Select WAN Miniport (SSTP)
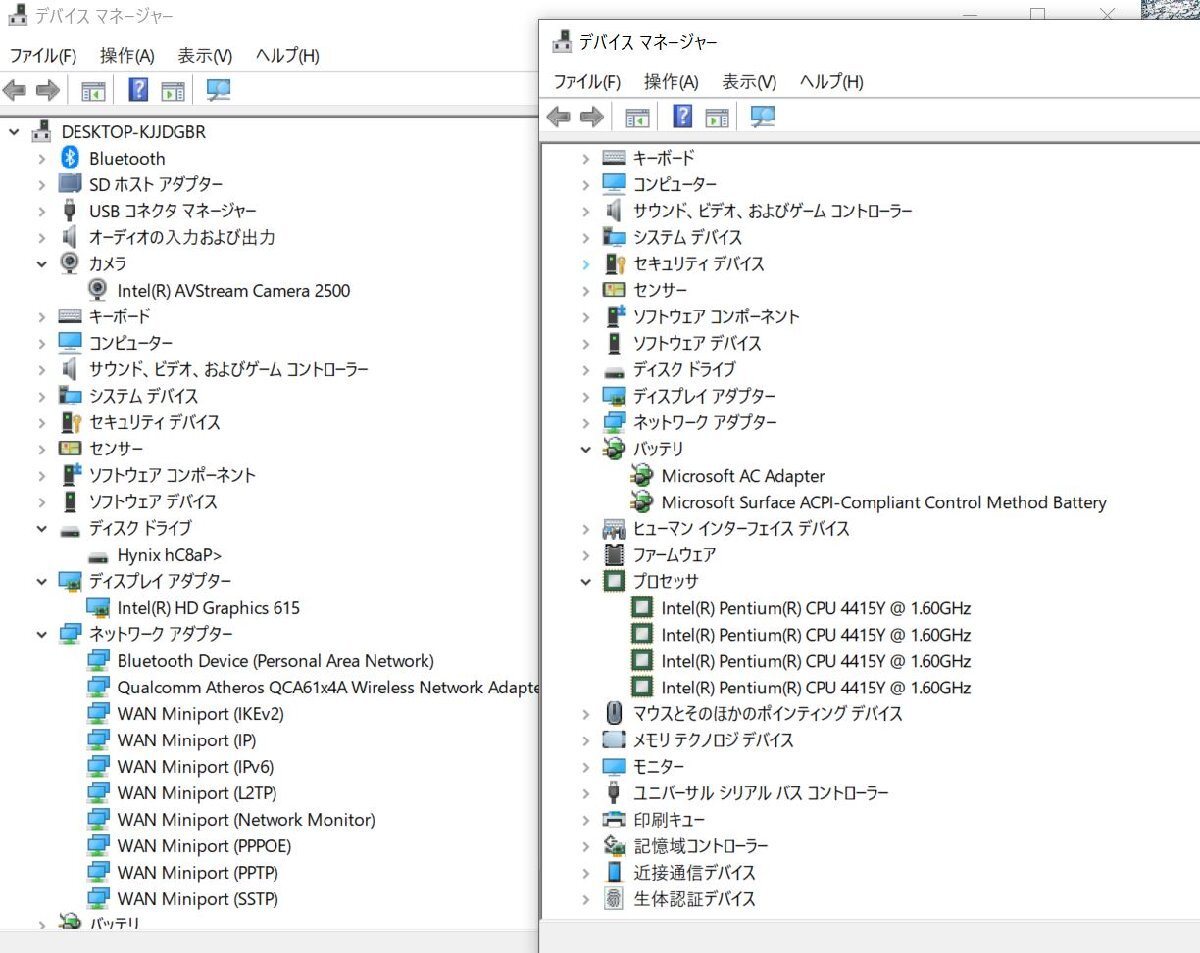The height and width of the screenshot is (953, 1200). (197, 899)
